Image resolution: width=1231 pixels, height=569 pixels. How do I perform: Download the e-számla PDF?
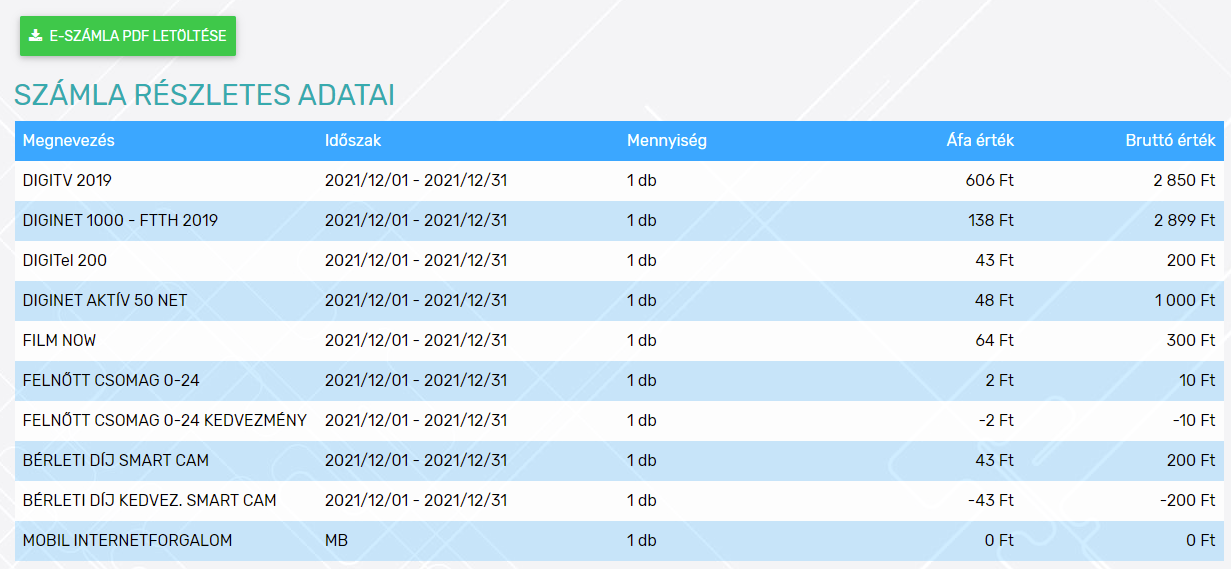[x=128, y=36]
